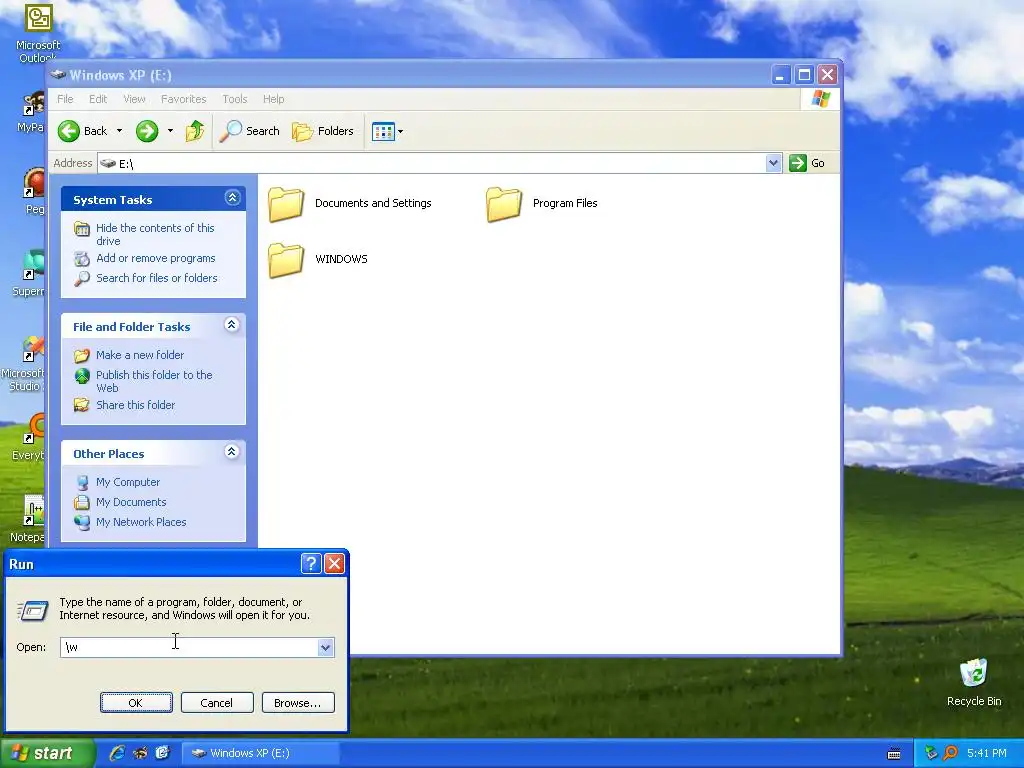Open Search in the Explorer toolbar
The width and height of the screenshot is (1024, 768).
[x=249, y=131]
